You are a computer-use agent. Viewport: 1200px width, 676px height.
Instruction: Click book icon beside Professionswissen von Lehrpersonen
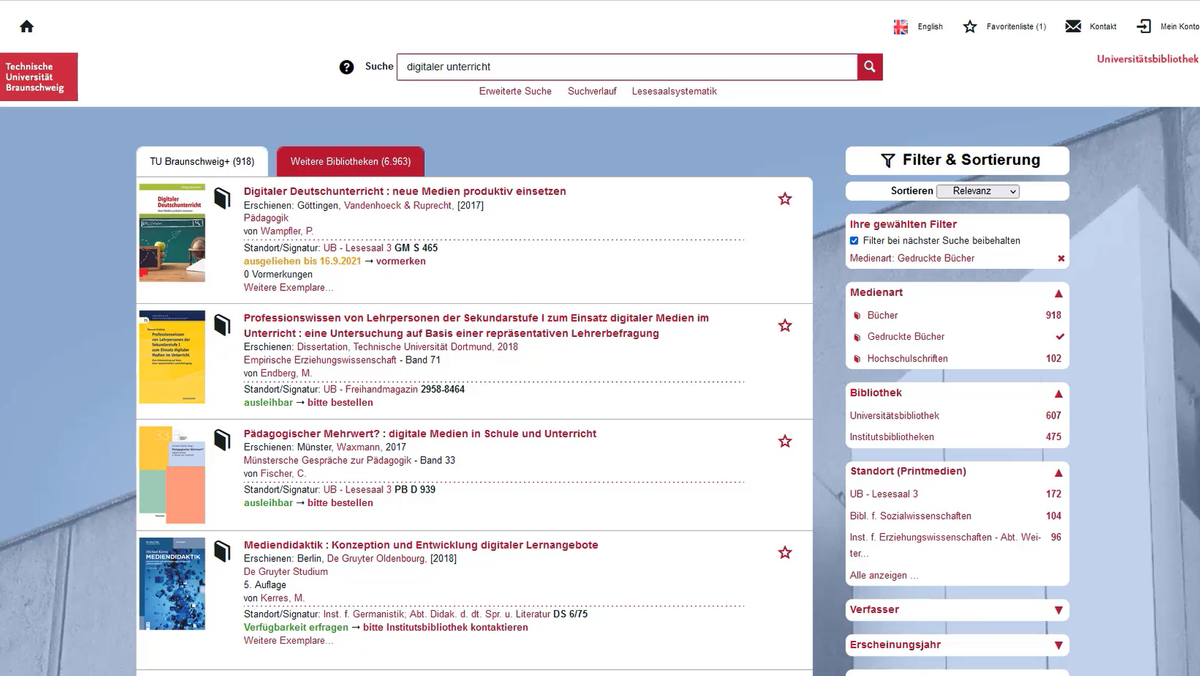(x=222, y=326)
